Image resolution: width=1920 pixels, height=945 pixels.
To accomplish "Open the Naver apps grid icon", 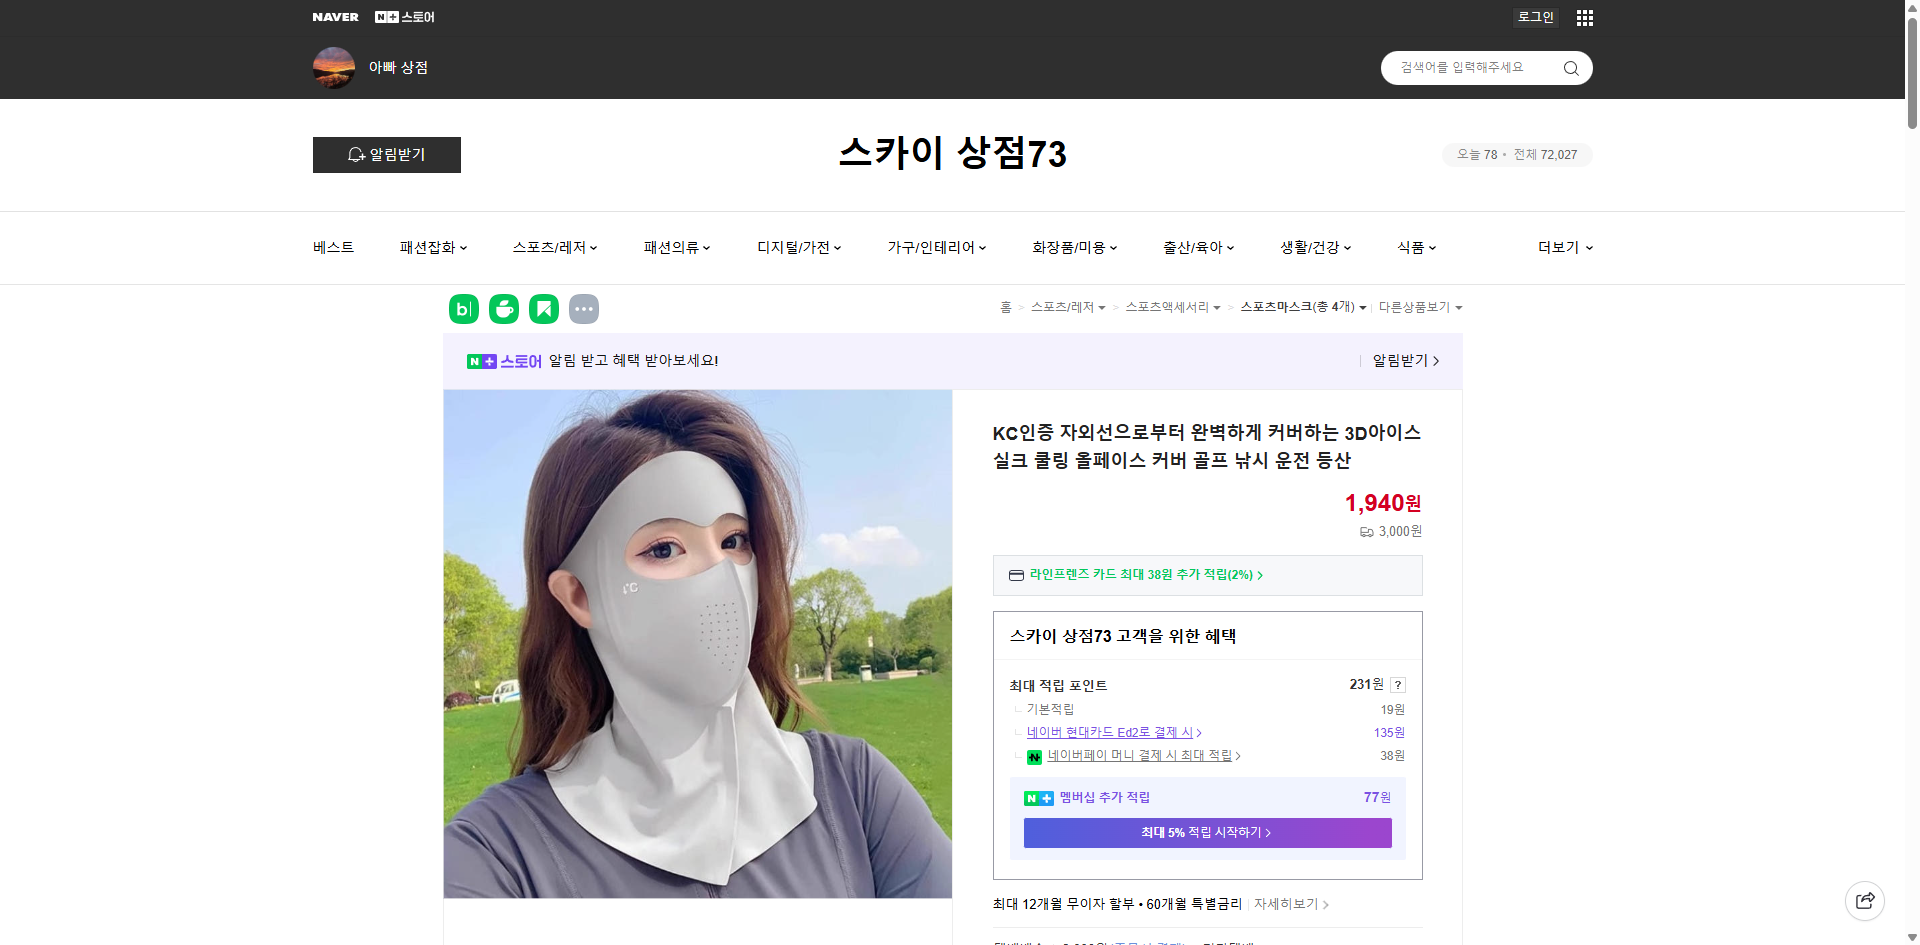I will pos(1584,17).
